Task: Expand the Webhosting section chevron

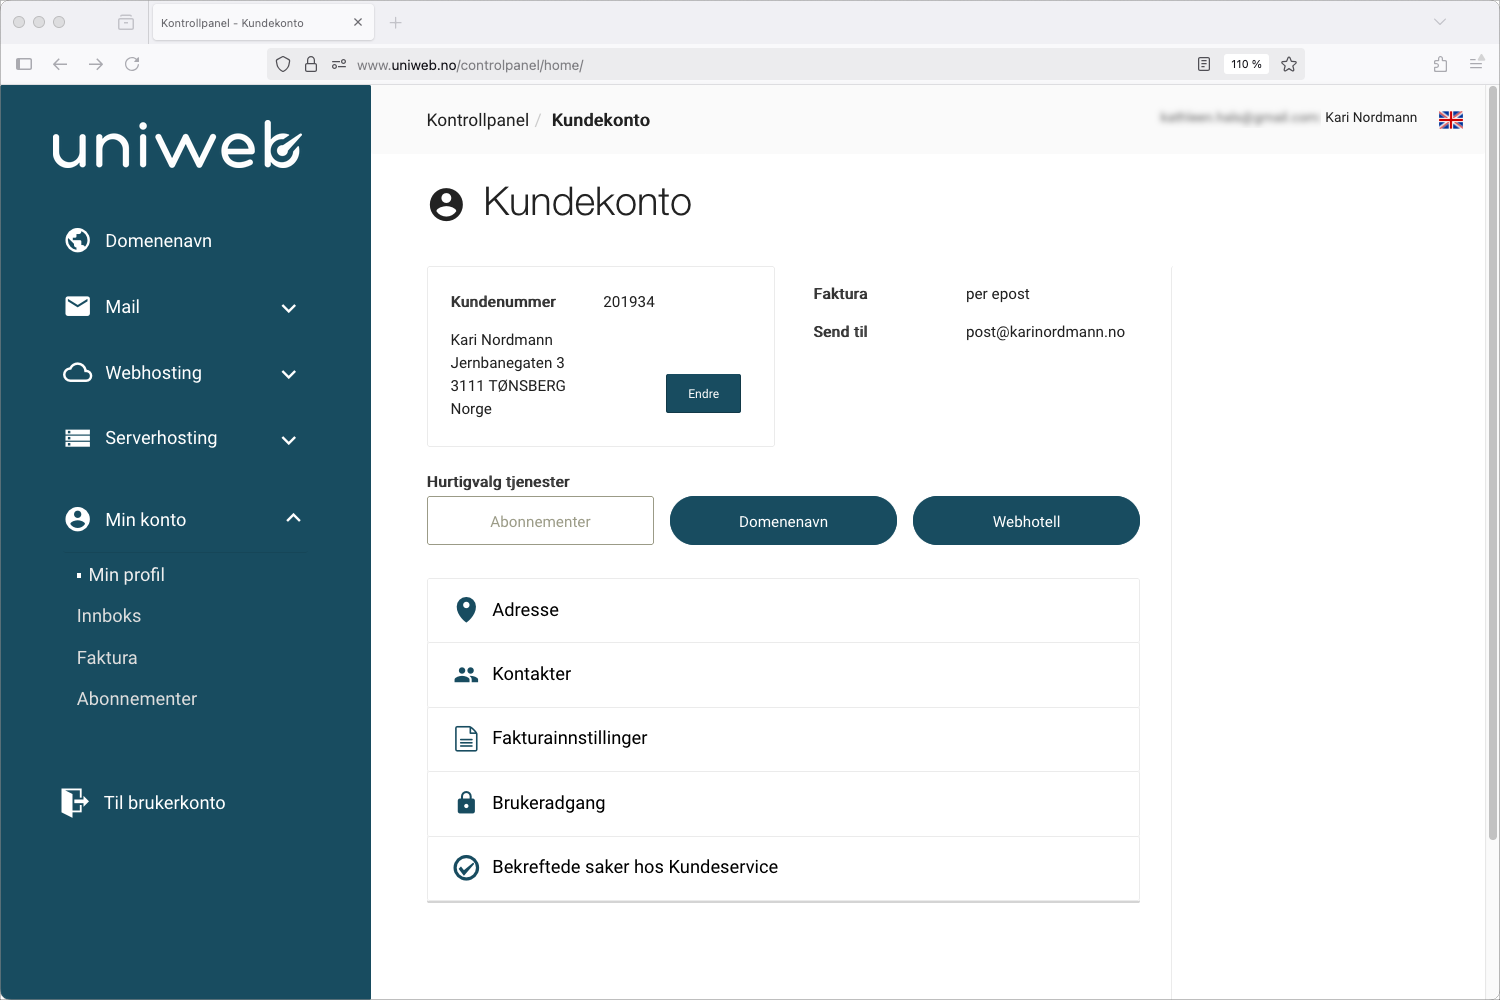Action: (289, 374)
